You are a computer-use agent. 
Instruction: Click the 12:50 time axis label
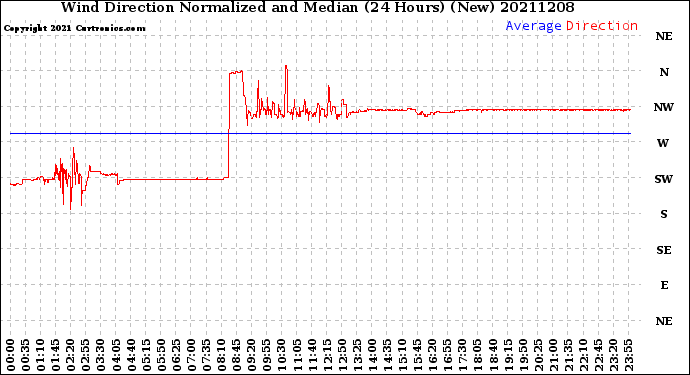point(342,355)
